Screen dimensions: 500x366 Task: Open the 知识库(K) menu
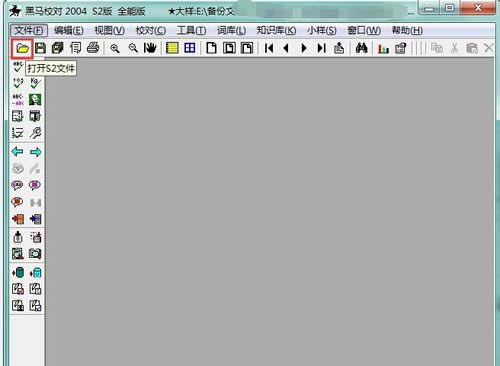pyautogui.click(x=276, y=31)
